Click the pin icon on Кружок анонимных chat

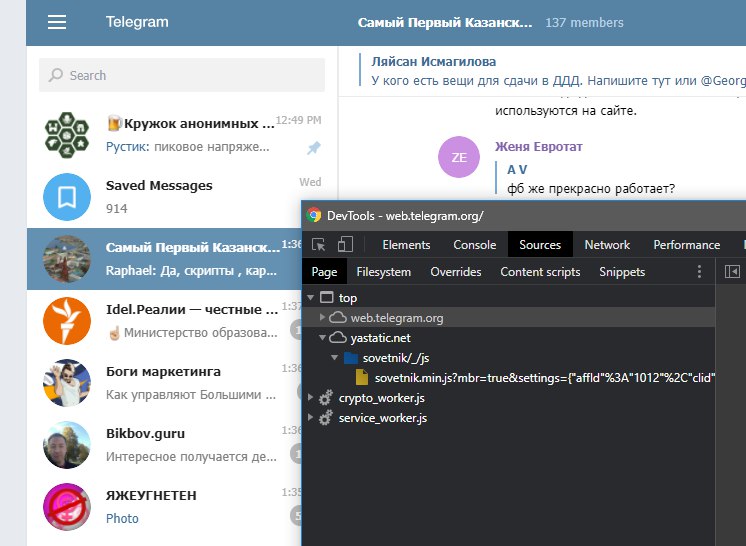[313, 148]
